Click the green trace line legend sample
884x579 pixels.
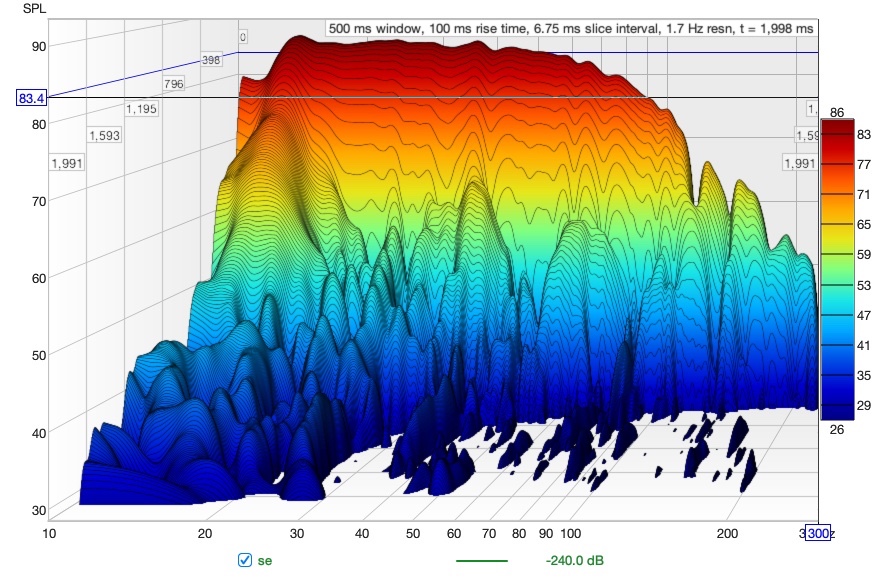tap(481, 561)
